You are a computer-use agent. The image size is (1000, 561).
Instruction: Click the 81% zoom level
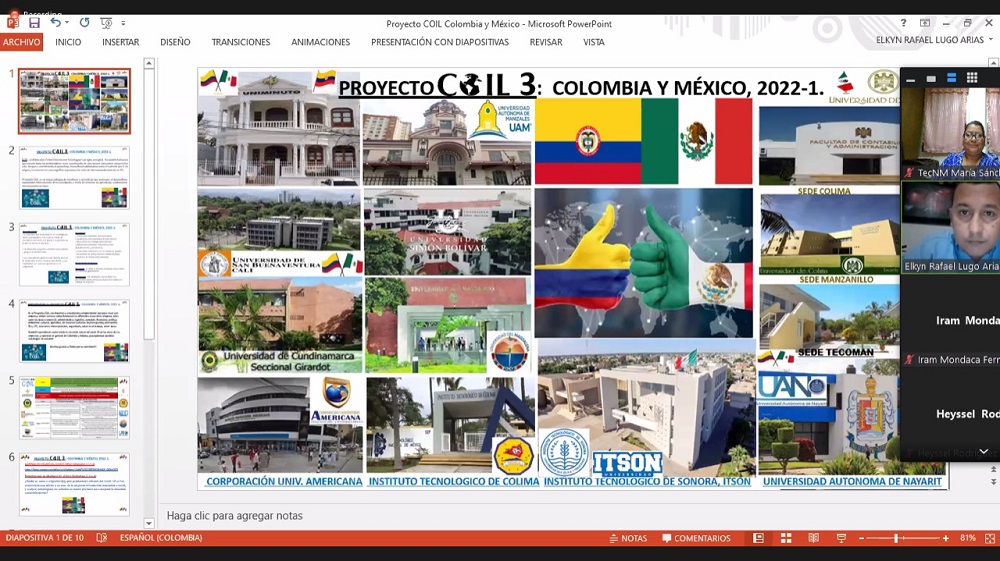click(967, 538)
